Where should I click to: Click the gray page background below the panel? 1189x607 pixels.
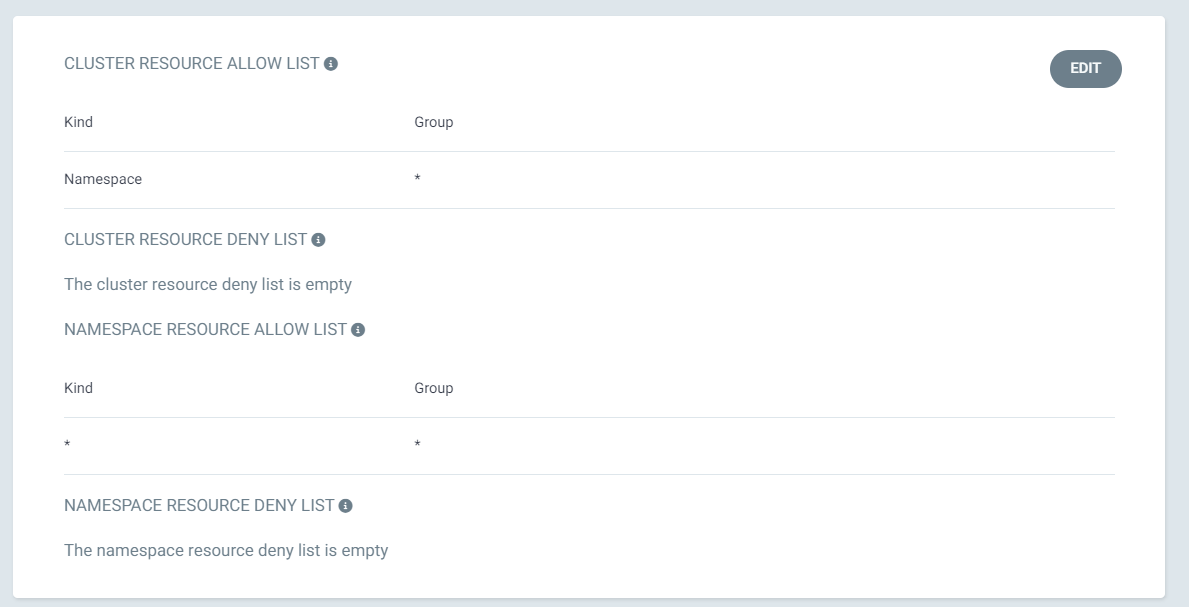point(594,603)
